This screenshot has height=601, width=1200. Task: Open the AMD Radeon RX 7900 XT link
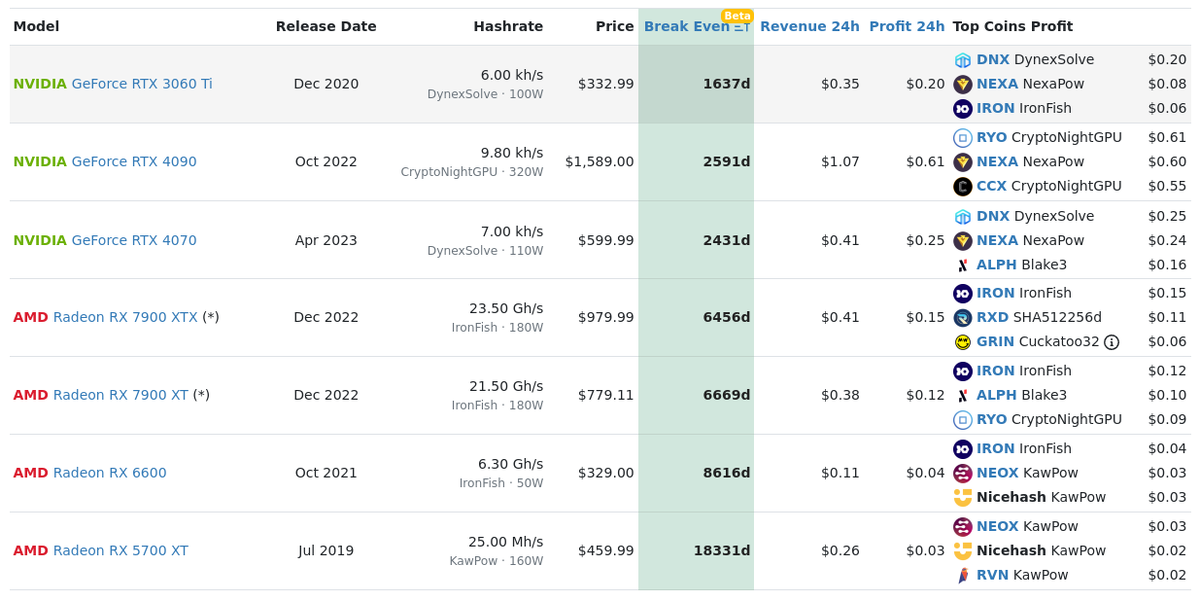100,395
